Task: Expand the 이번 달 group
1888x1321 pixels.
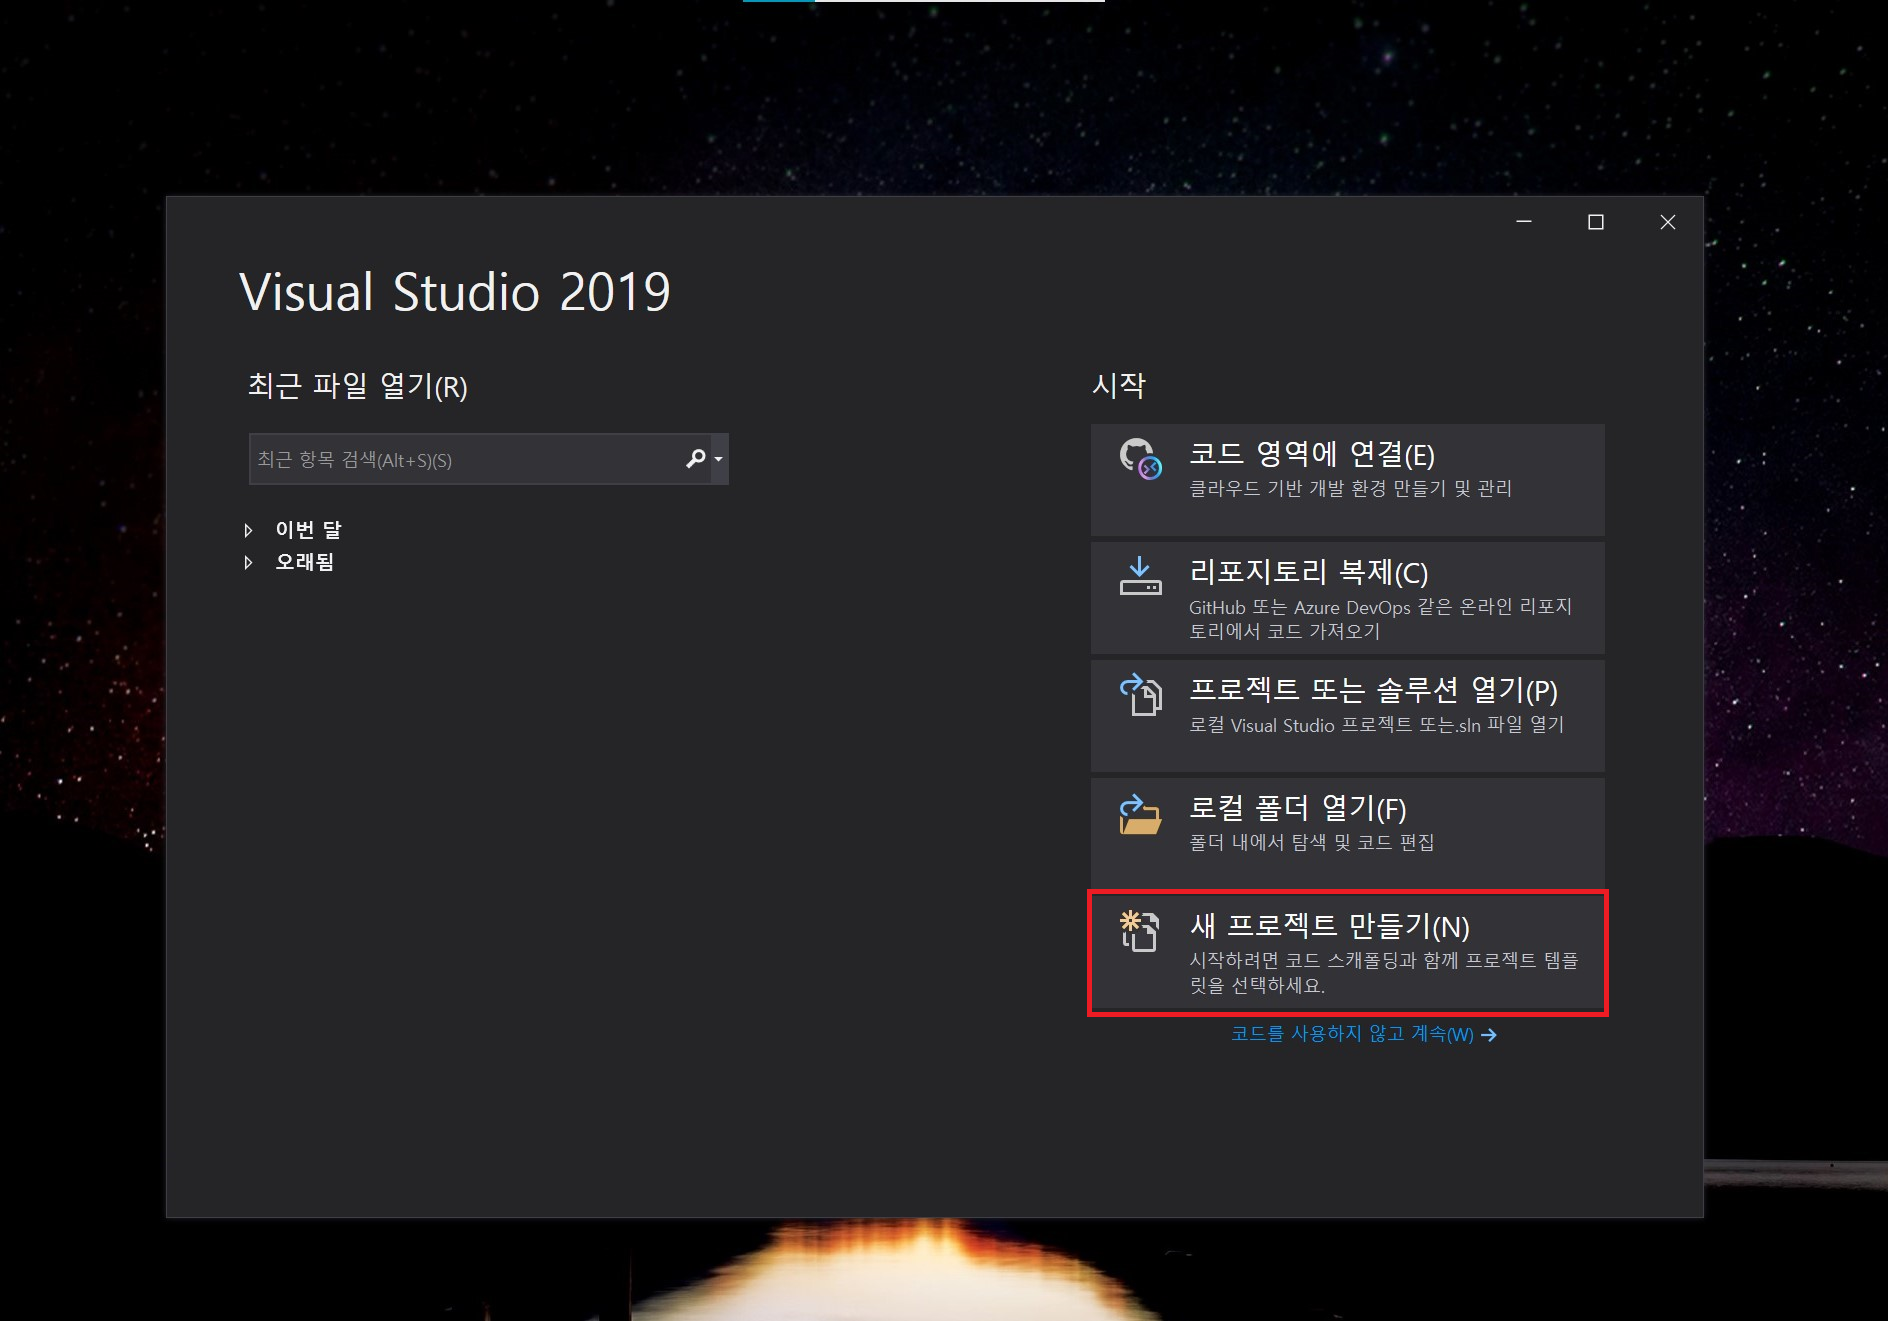Action: pyautogui.click(x=248, y=530)
